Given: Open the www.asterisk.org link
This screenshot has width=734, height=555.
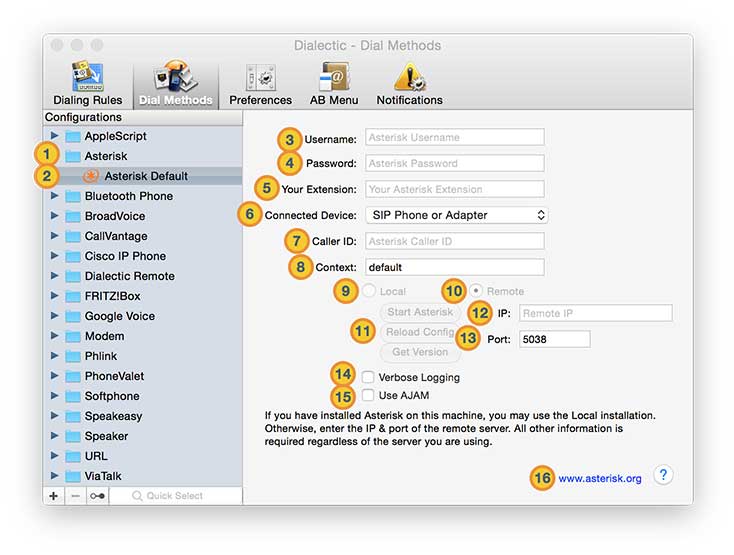Looking at the screenshot, I should (x=600, y=478).
